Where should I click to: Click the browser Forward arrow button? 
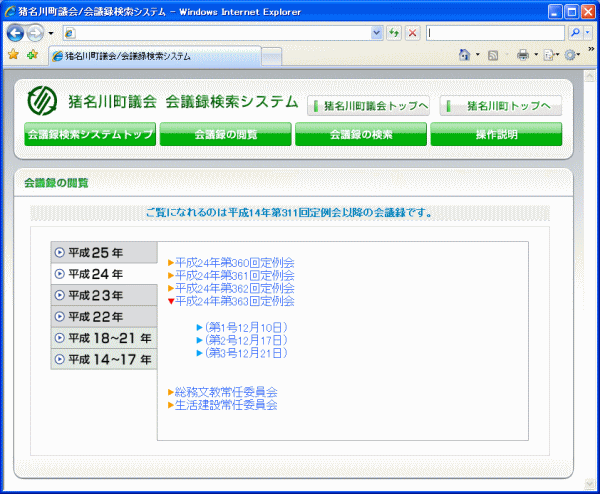[36, 33]
